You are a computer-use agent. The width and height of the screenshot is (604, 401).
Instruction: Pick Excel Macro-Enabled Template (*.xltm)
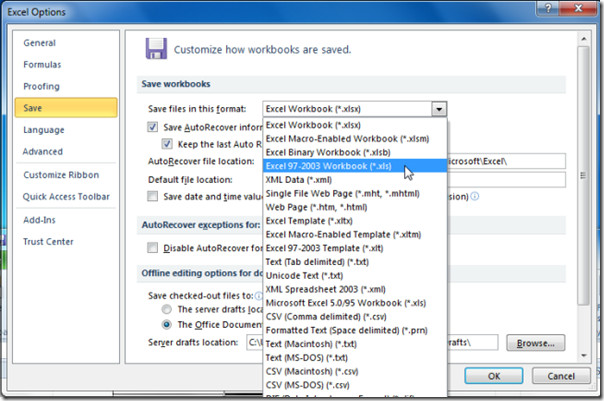click(355, 234)
